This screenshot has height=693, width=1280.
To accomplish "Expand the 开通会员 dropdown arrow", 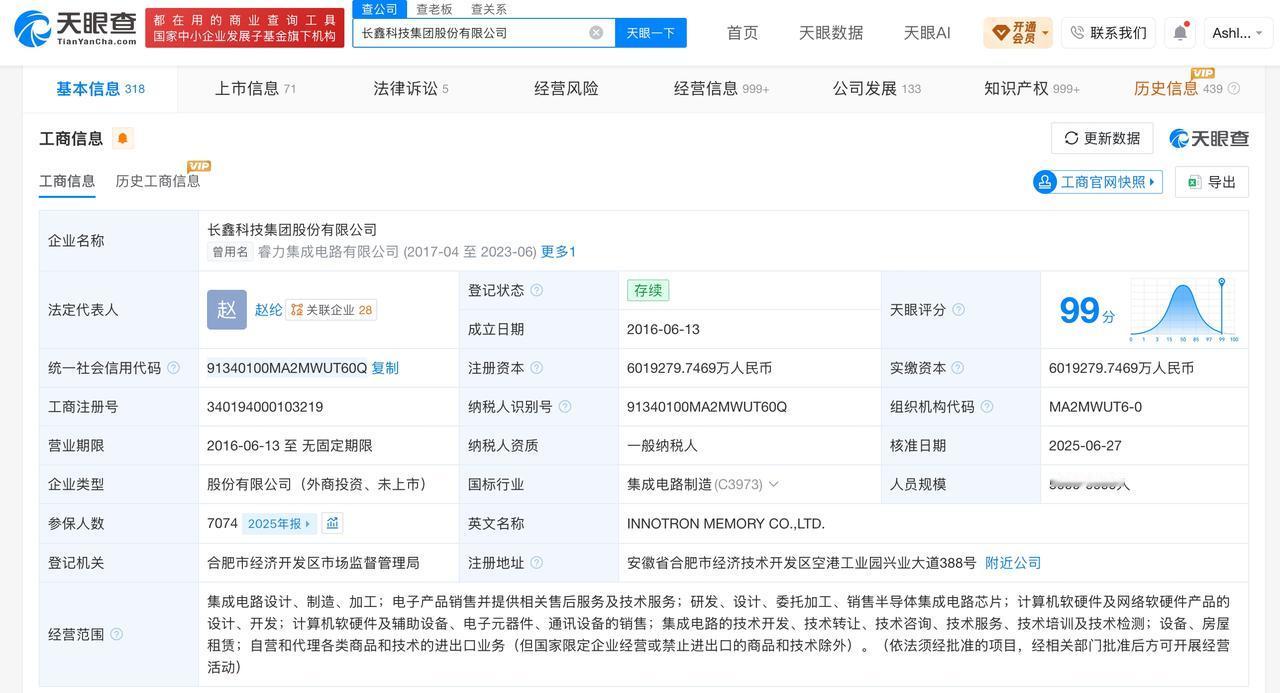I will pos(1045,33).
